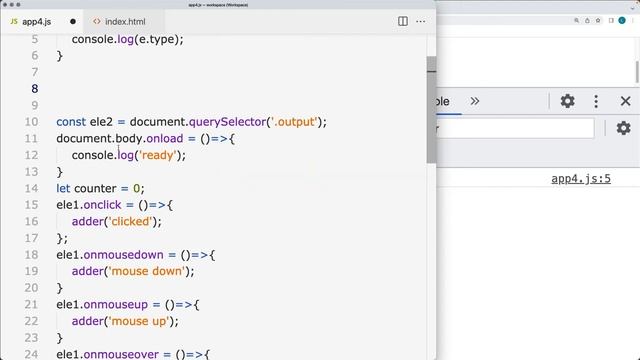Click 'e.type' on line 5
Image resolution: width=640 pixels, height=360 pixels.
pos(157,39)
